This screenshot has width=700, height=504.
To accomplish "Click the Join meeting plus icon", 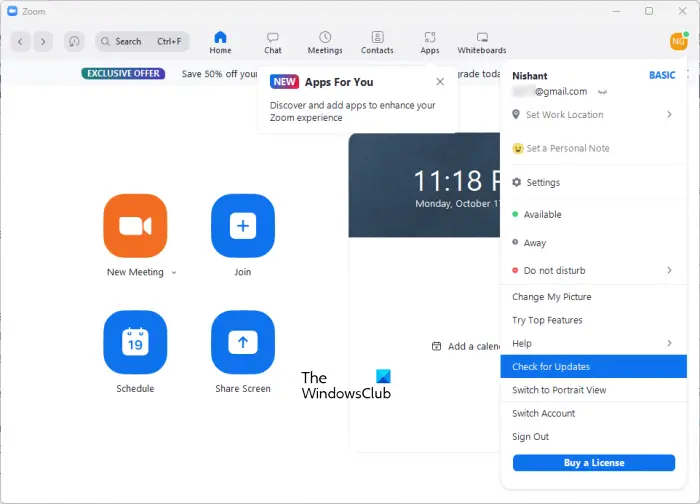I will 243,225.
